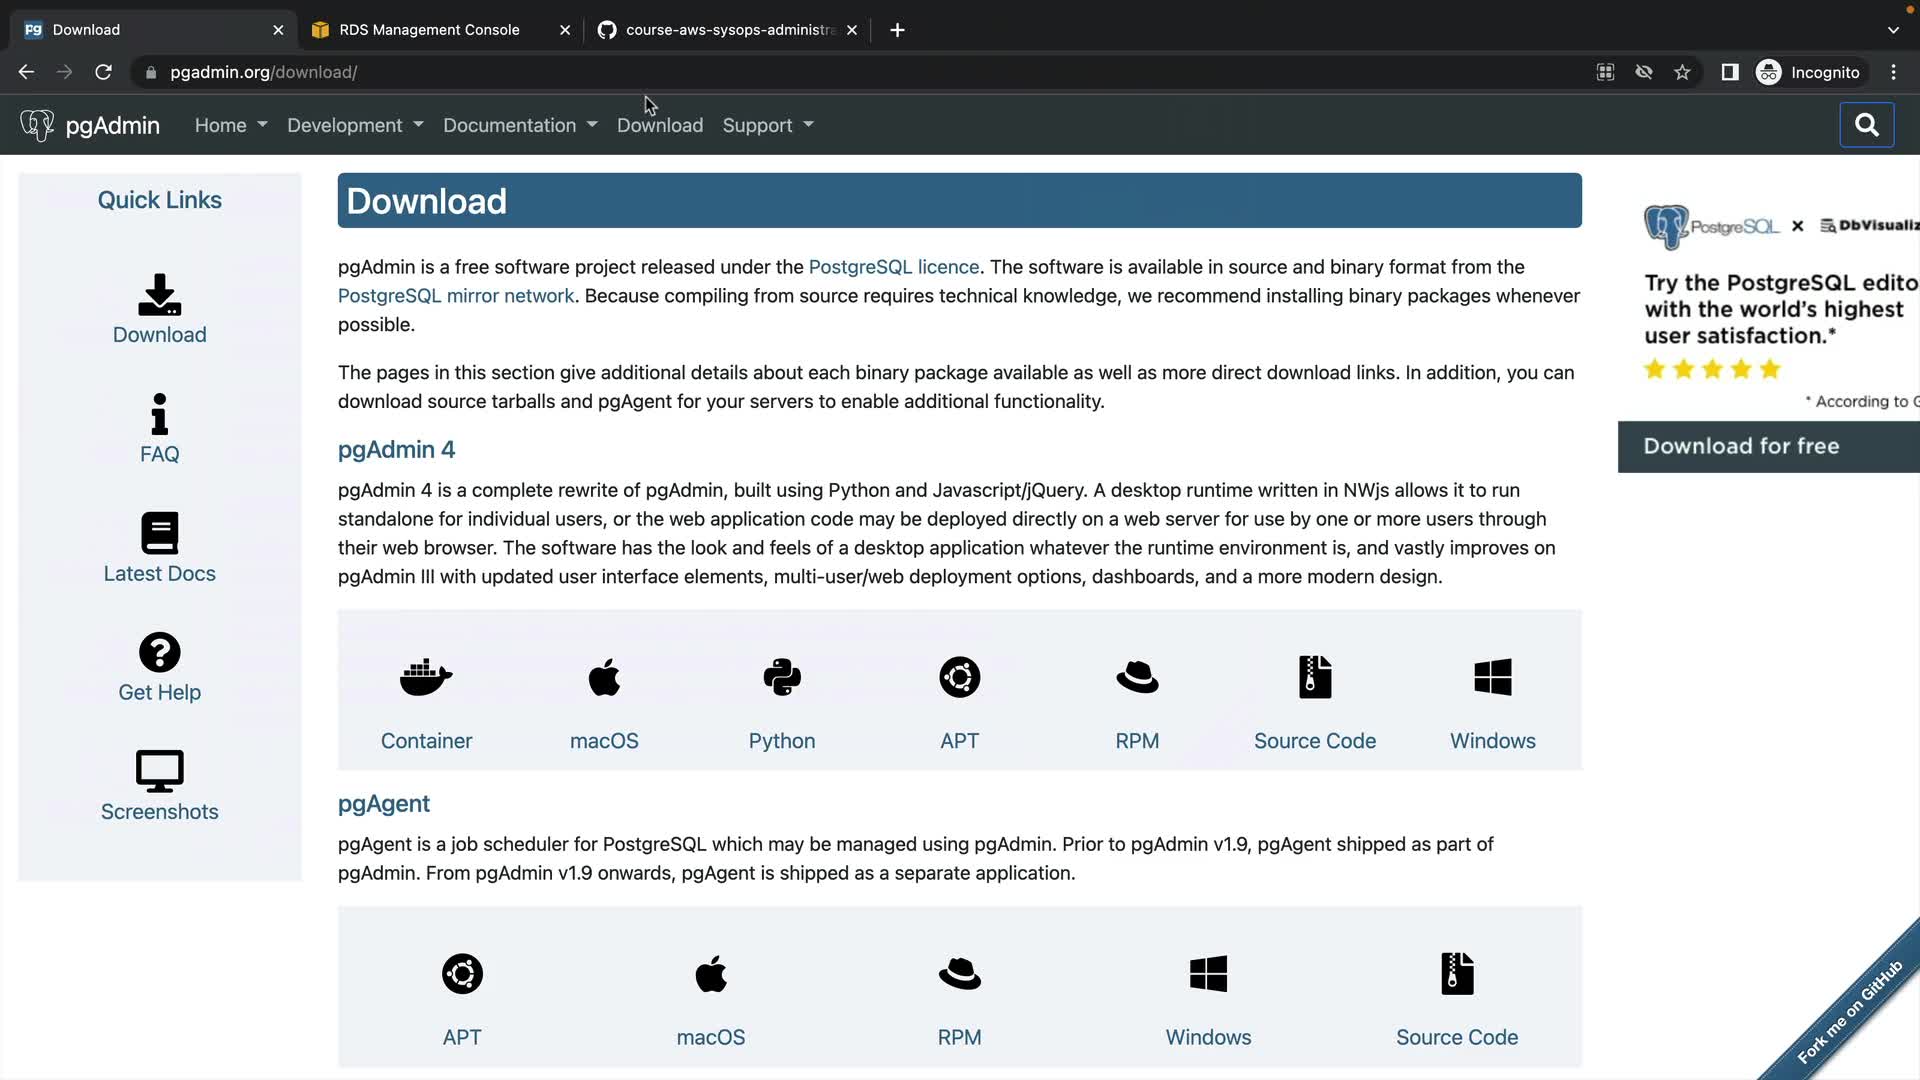Viewport: 1920px width, 1080px height.
Task: Click Download in the top navigation bar
Action: pyautogui.click(x=659, y=125)
